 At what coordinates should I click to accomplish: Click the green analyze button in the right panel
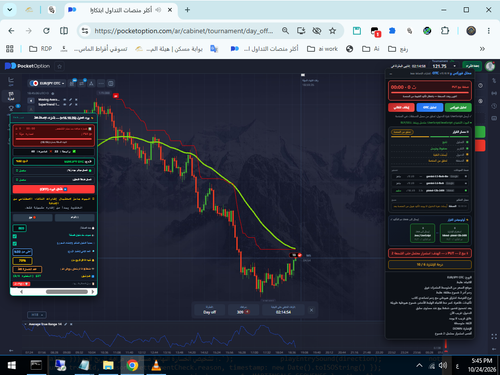click(458, 107)
